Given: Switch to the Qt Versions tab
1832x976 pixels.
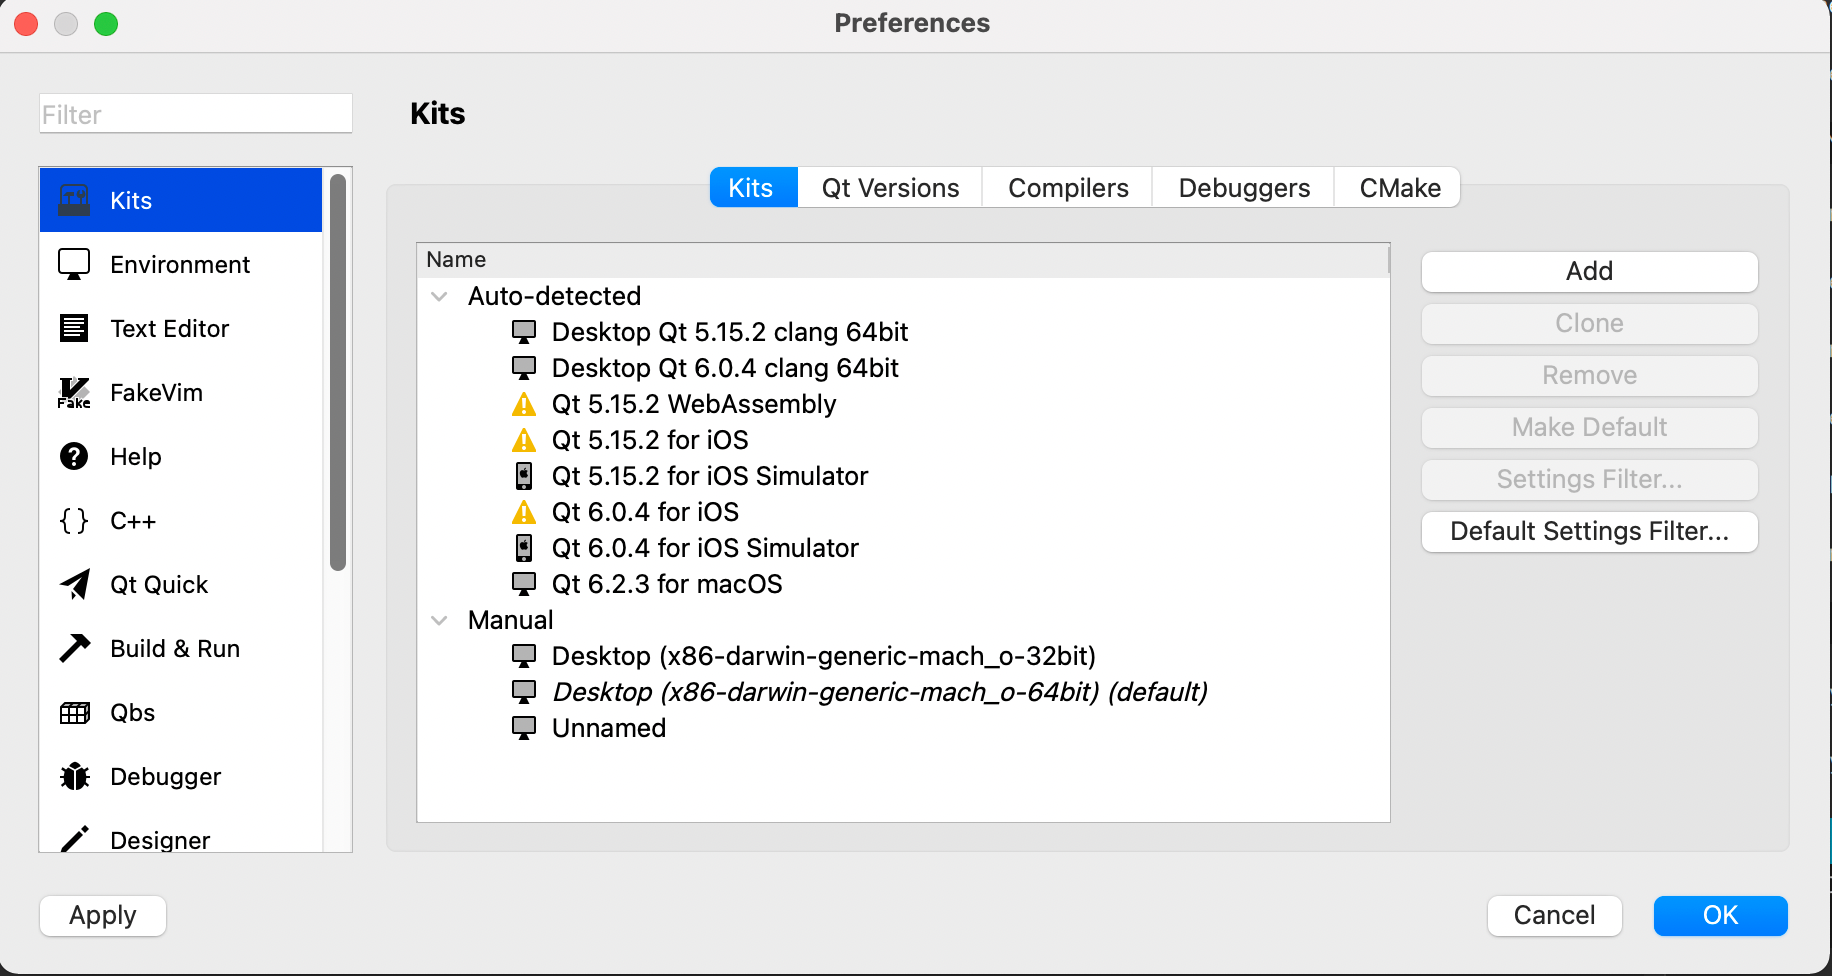Looking at the screenshot, I should 888,187.
